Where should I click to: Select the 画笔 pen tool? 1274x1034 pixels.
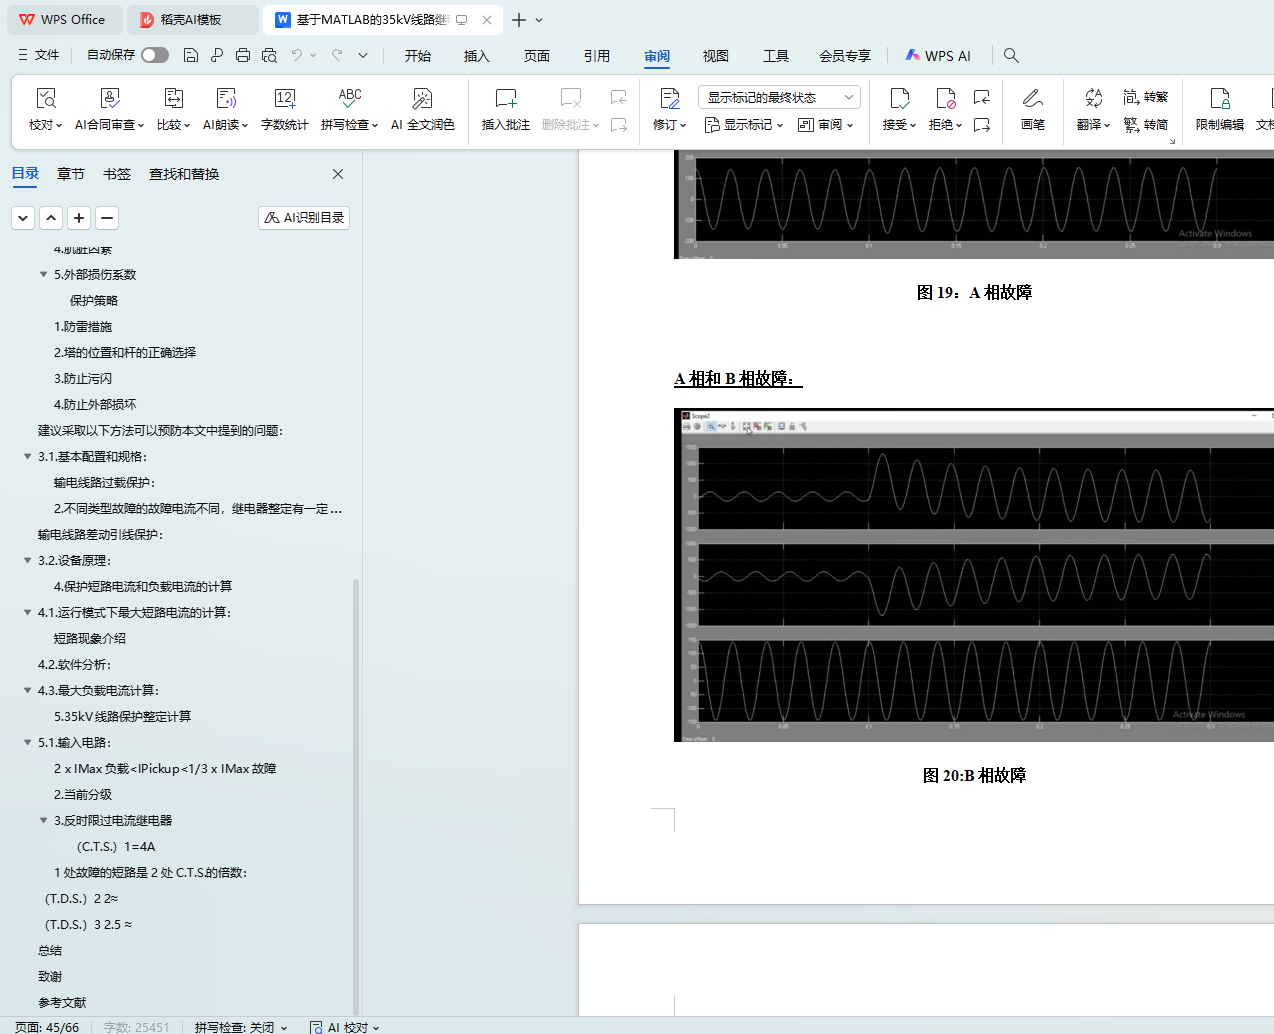click(1032, 99)
